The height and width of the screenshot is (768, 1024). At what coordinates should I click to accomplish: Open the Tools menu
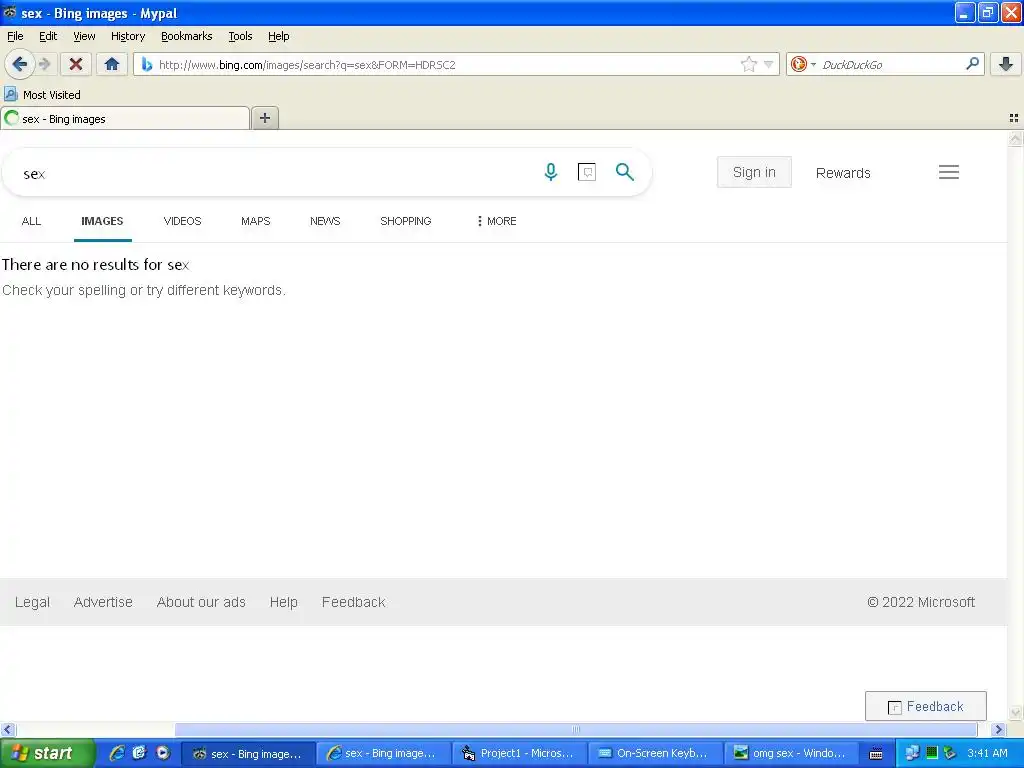[240, 36]
